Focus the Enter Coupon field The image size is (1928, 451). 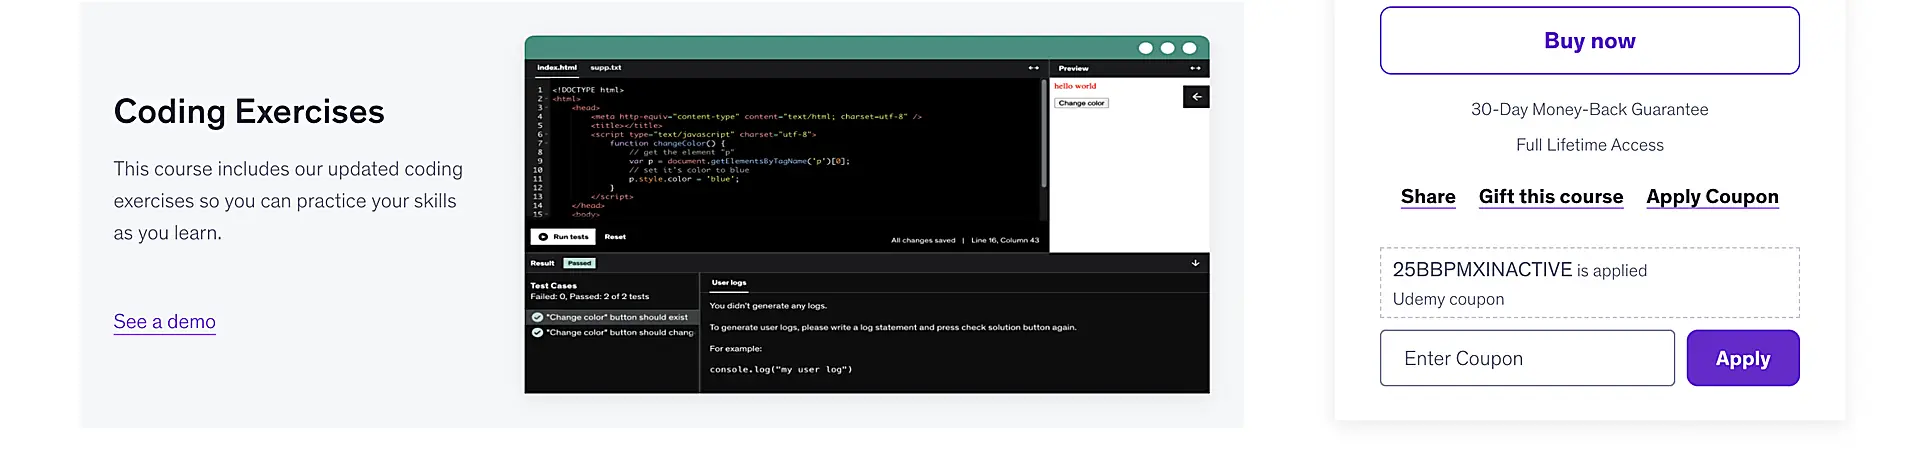pos(1527,358)
